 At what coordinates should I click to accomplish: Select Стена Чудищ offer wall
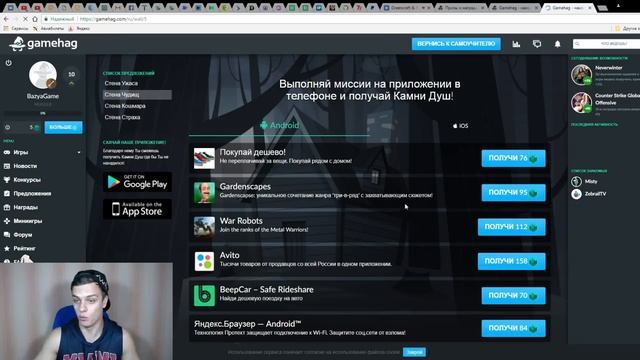(x=137, y=95)
